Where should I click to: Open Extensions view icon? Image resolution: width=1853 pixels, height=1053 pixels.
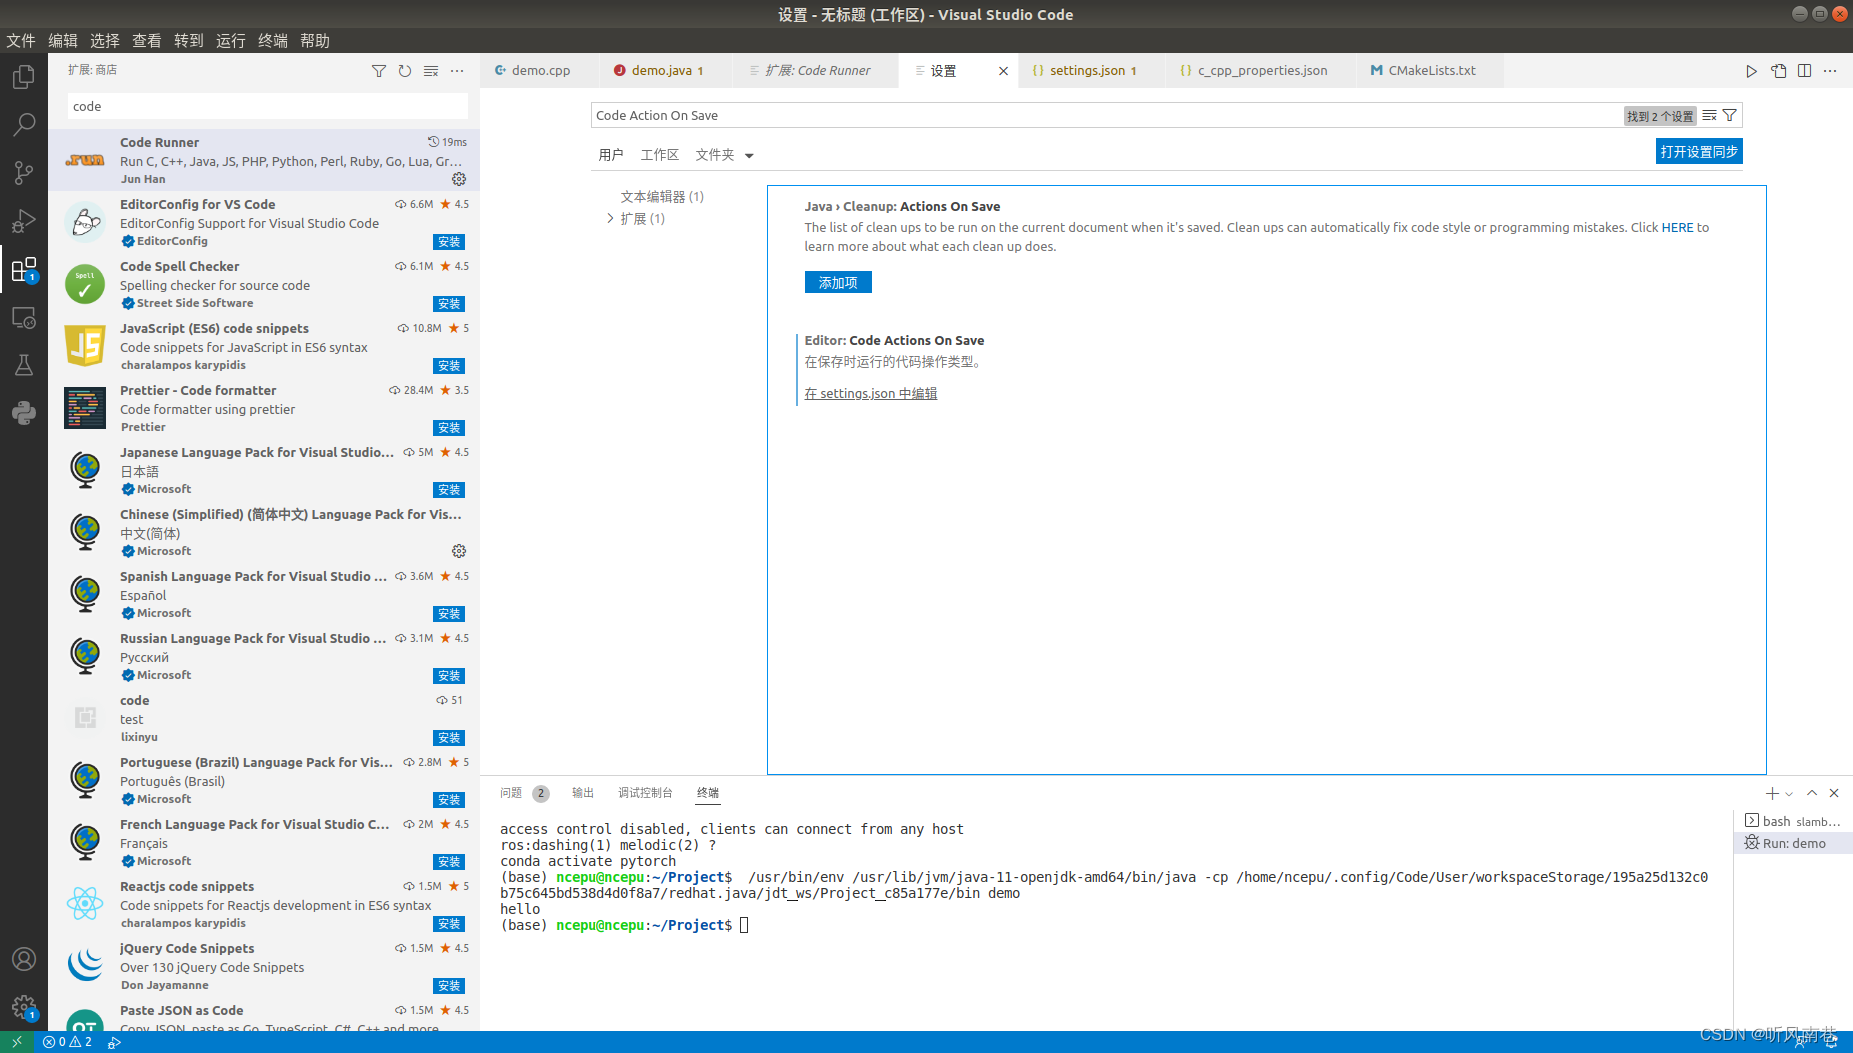click(x=24, y=269)
